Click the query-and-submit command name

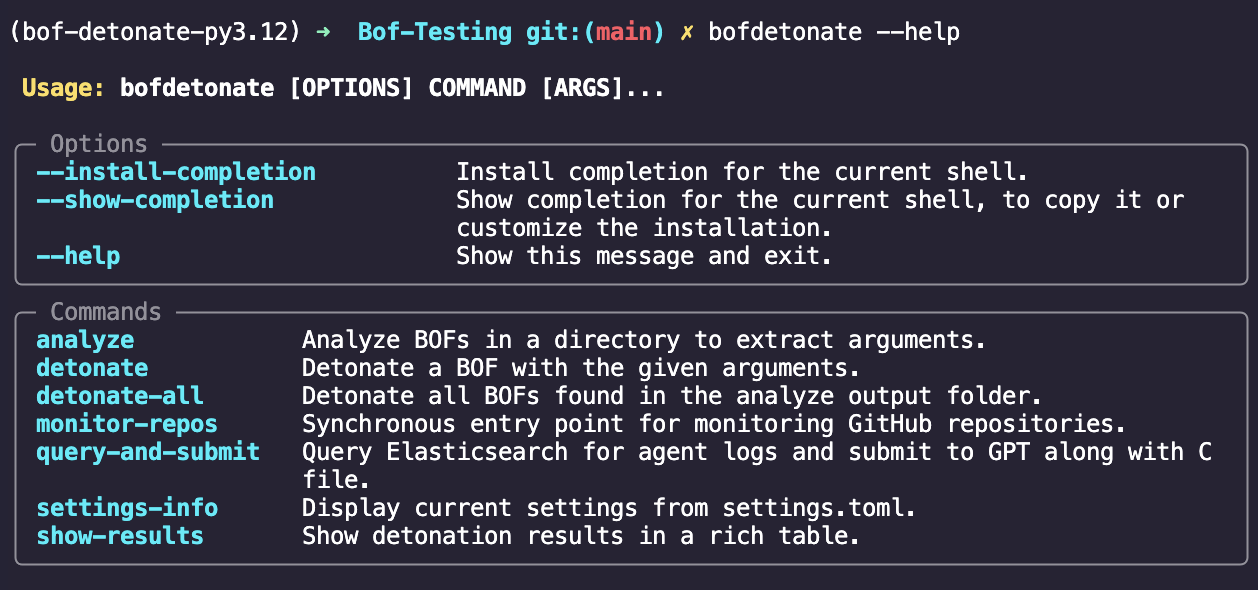148,452
